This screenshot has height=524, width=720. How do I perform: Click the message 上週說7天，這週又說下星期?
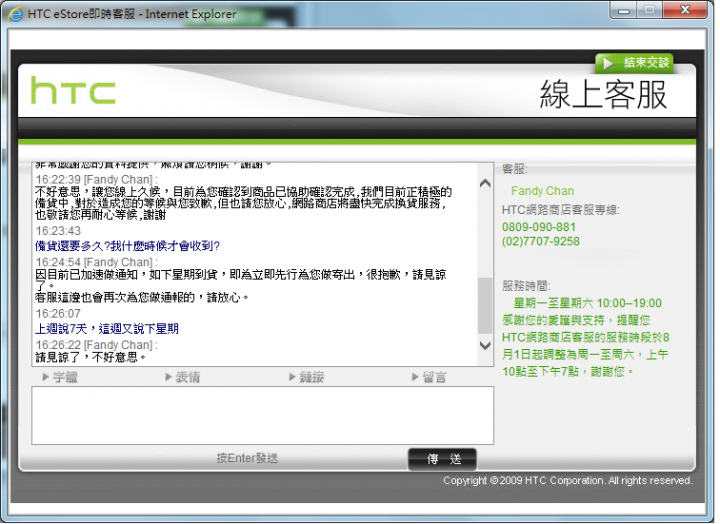pyautogui.click(x=107, y=328)
